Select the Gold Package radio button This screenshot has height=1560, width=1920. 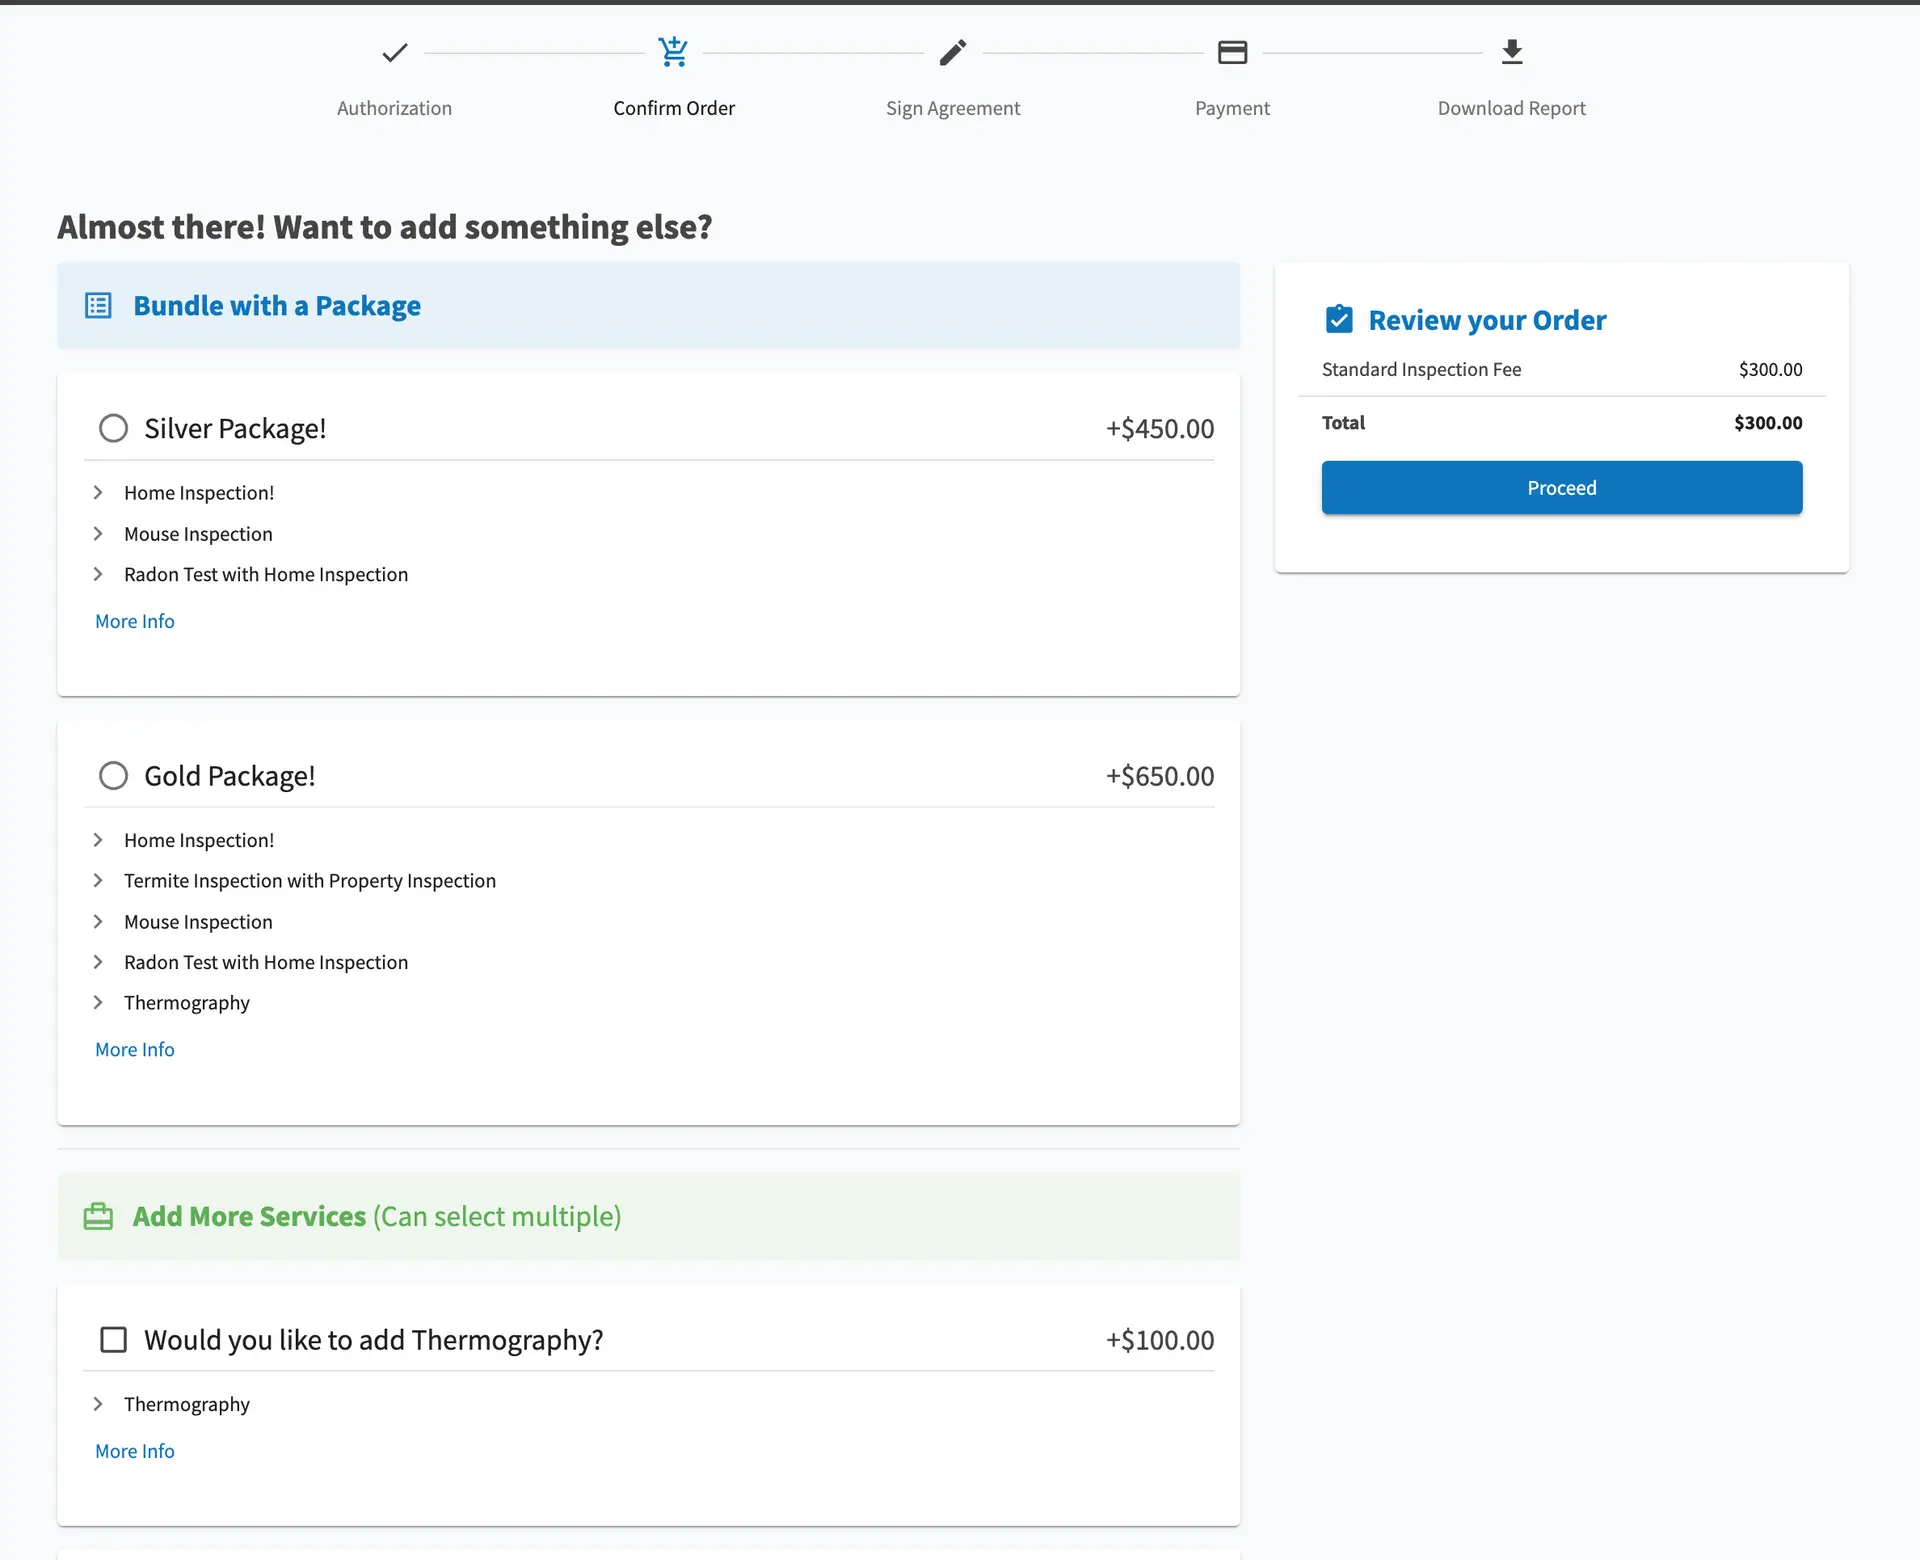(x=114, y=776)
